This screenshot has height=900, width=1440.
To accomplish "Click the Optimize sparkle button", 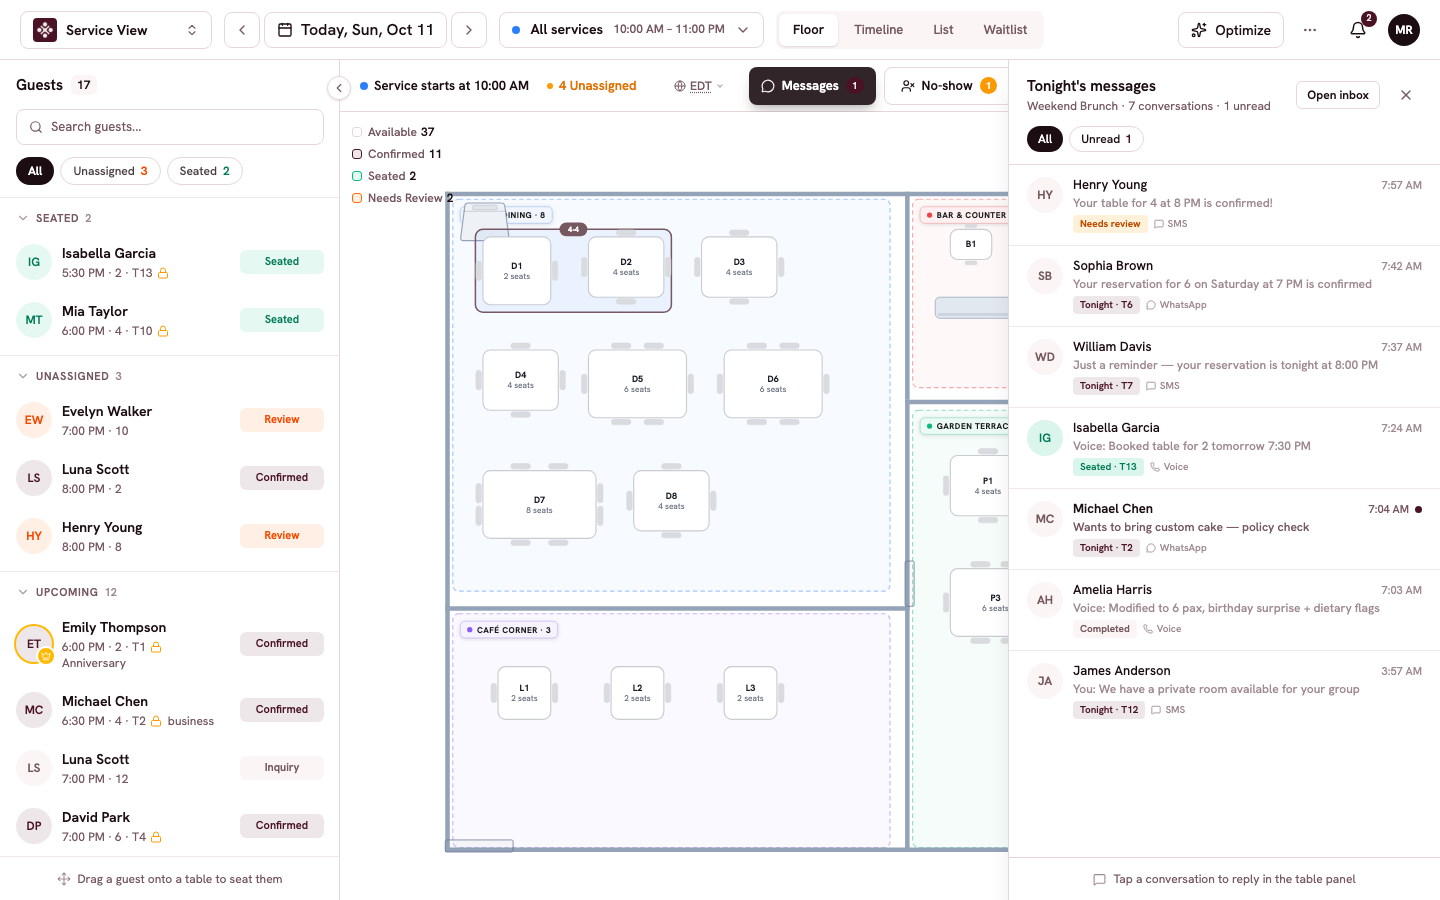I will tap(1231, 30).
